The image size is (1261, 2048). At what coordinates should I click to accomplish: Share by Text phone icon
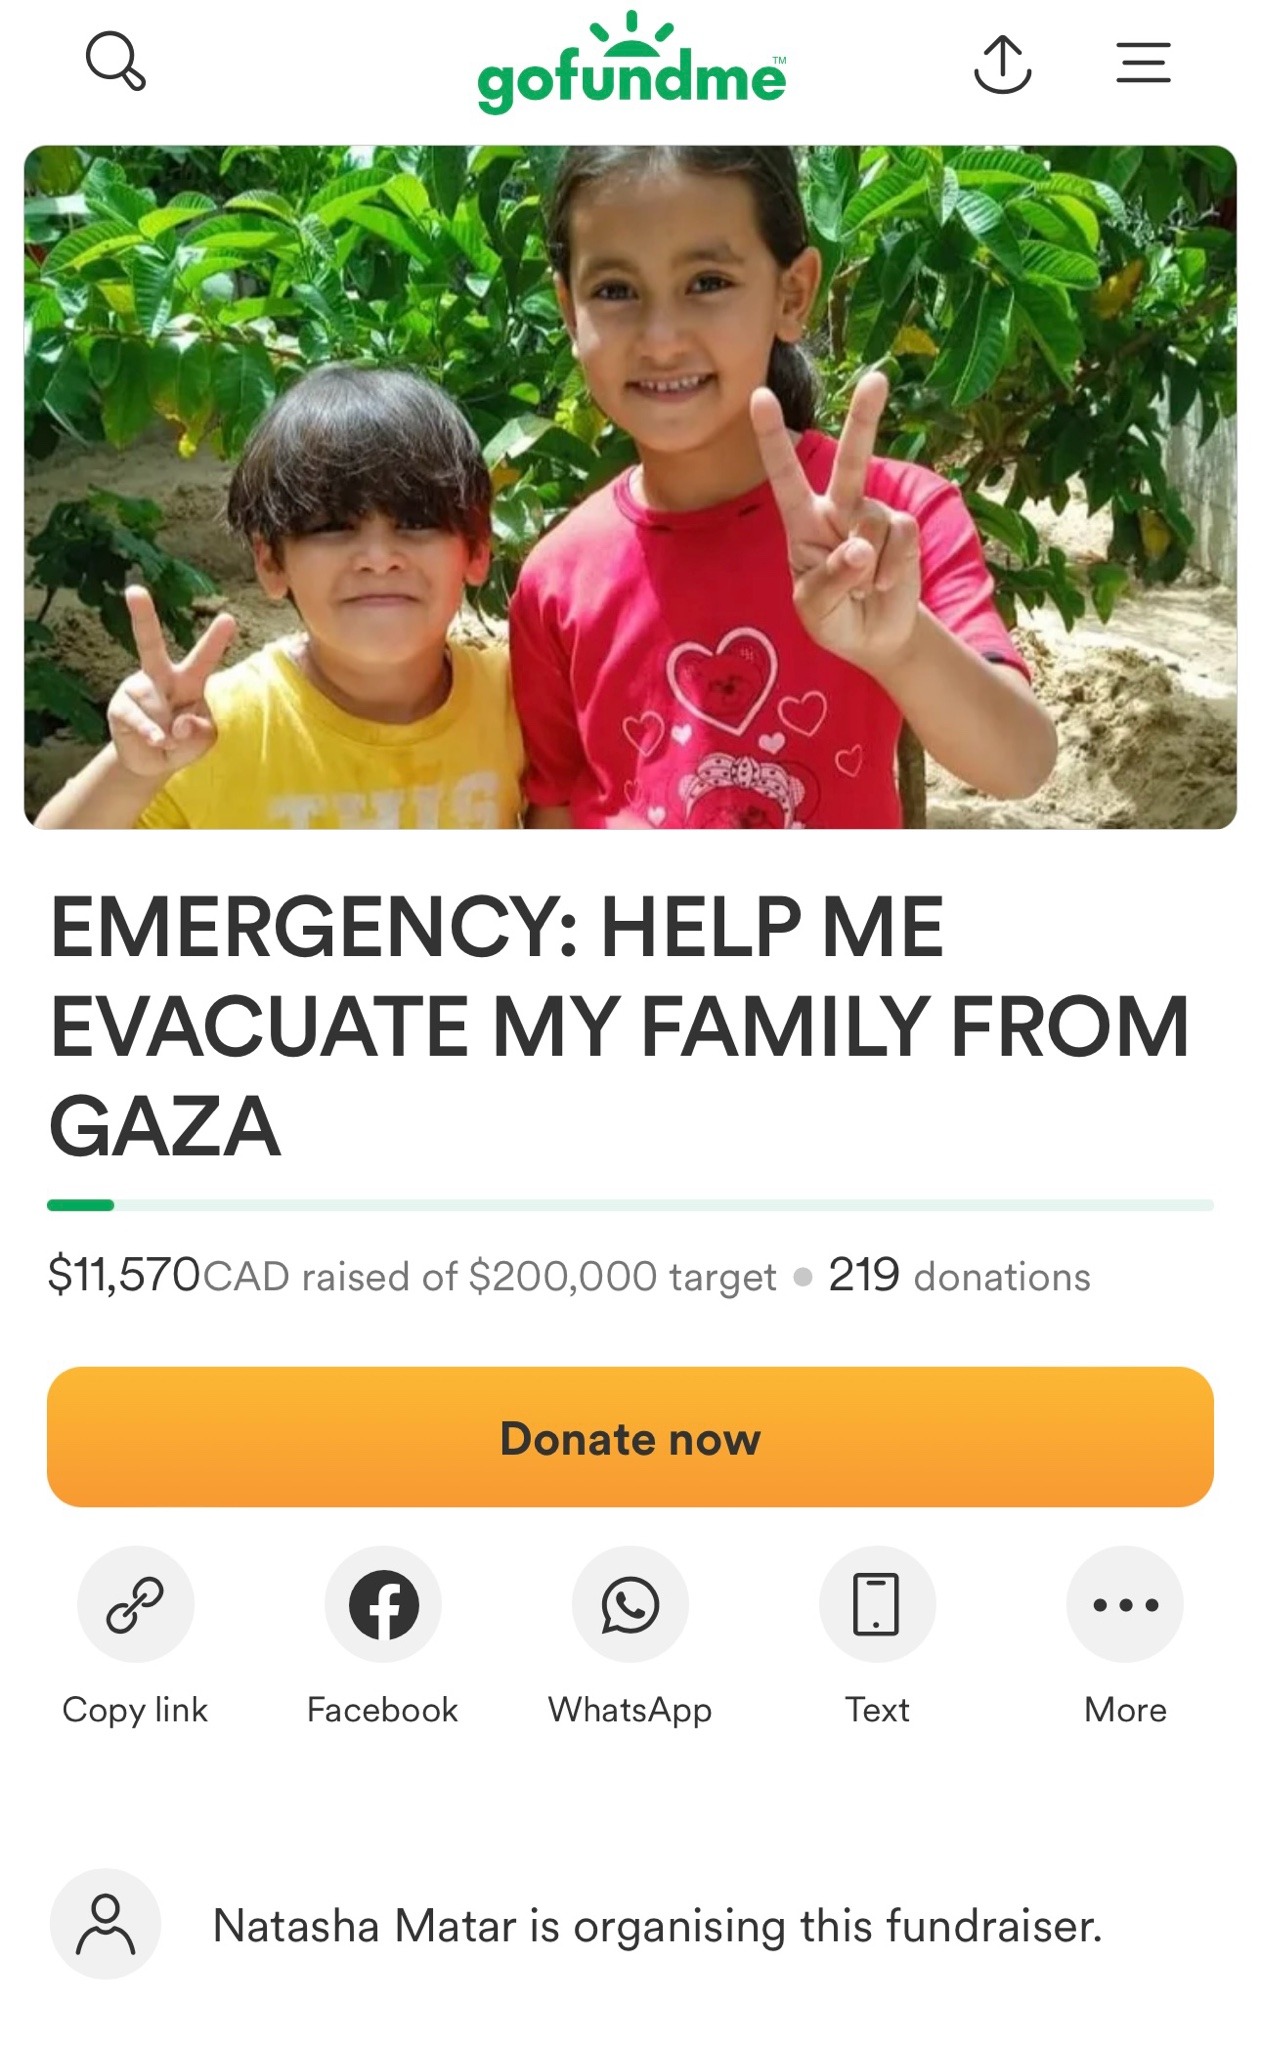(x=877, y=1604)
